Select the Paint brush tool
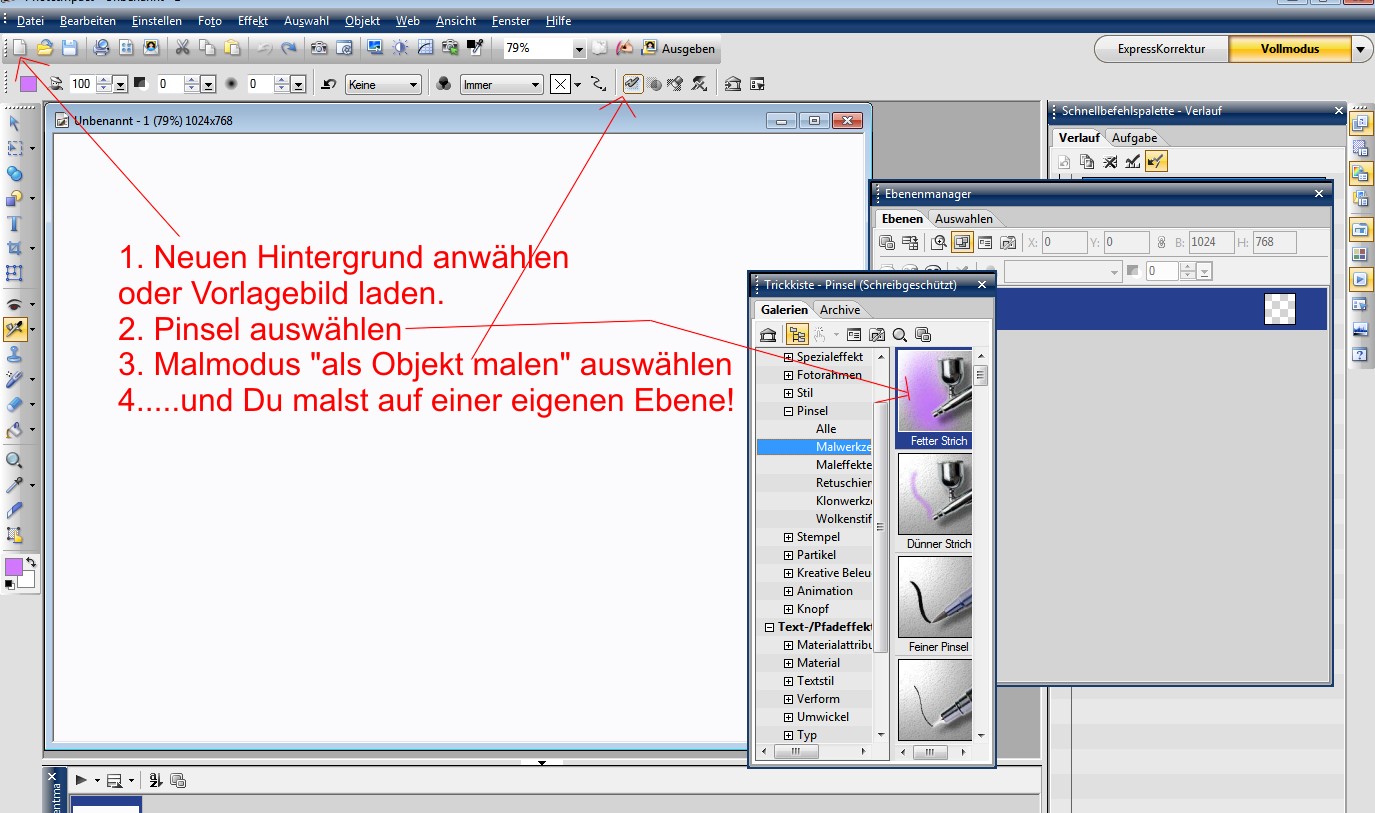1375x813 pixels. [14, 329]
